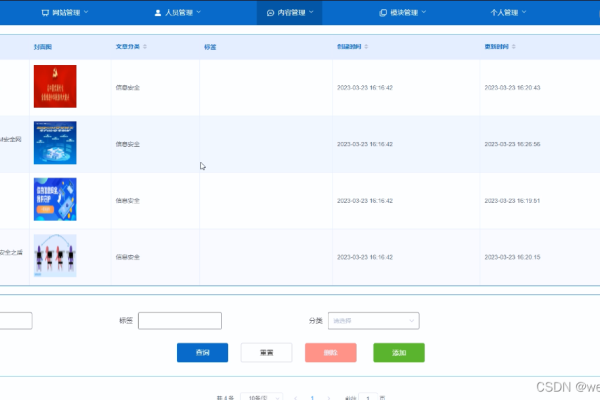Viewport: 600px width, 400px height.
Task: Click update time 2023-03-23 16:20:43
Action: point(512,88)
